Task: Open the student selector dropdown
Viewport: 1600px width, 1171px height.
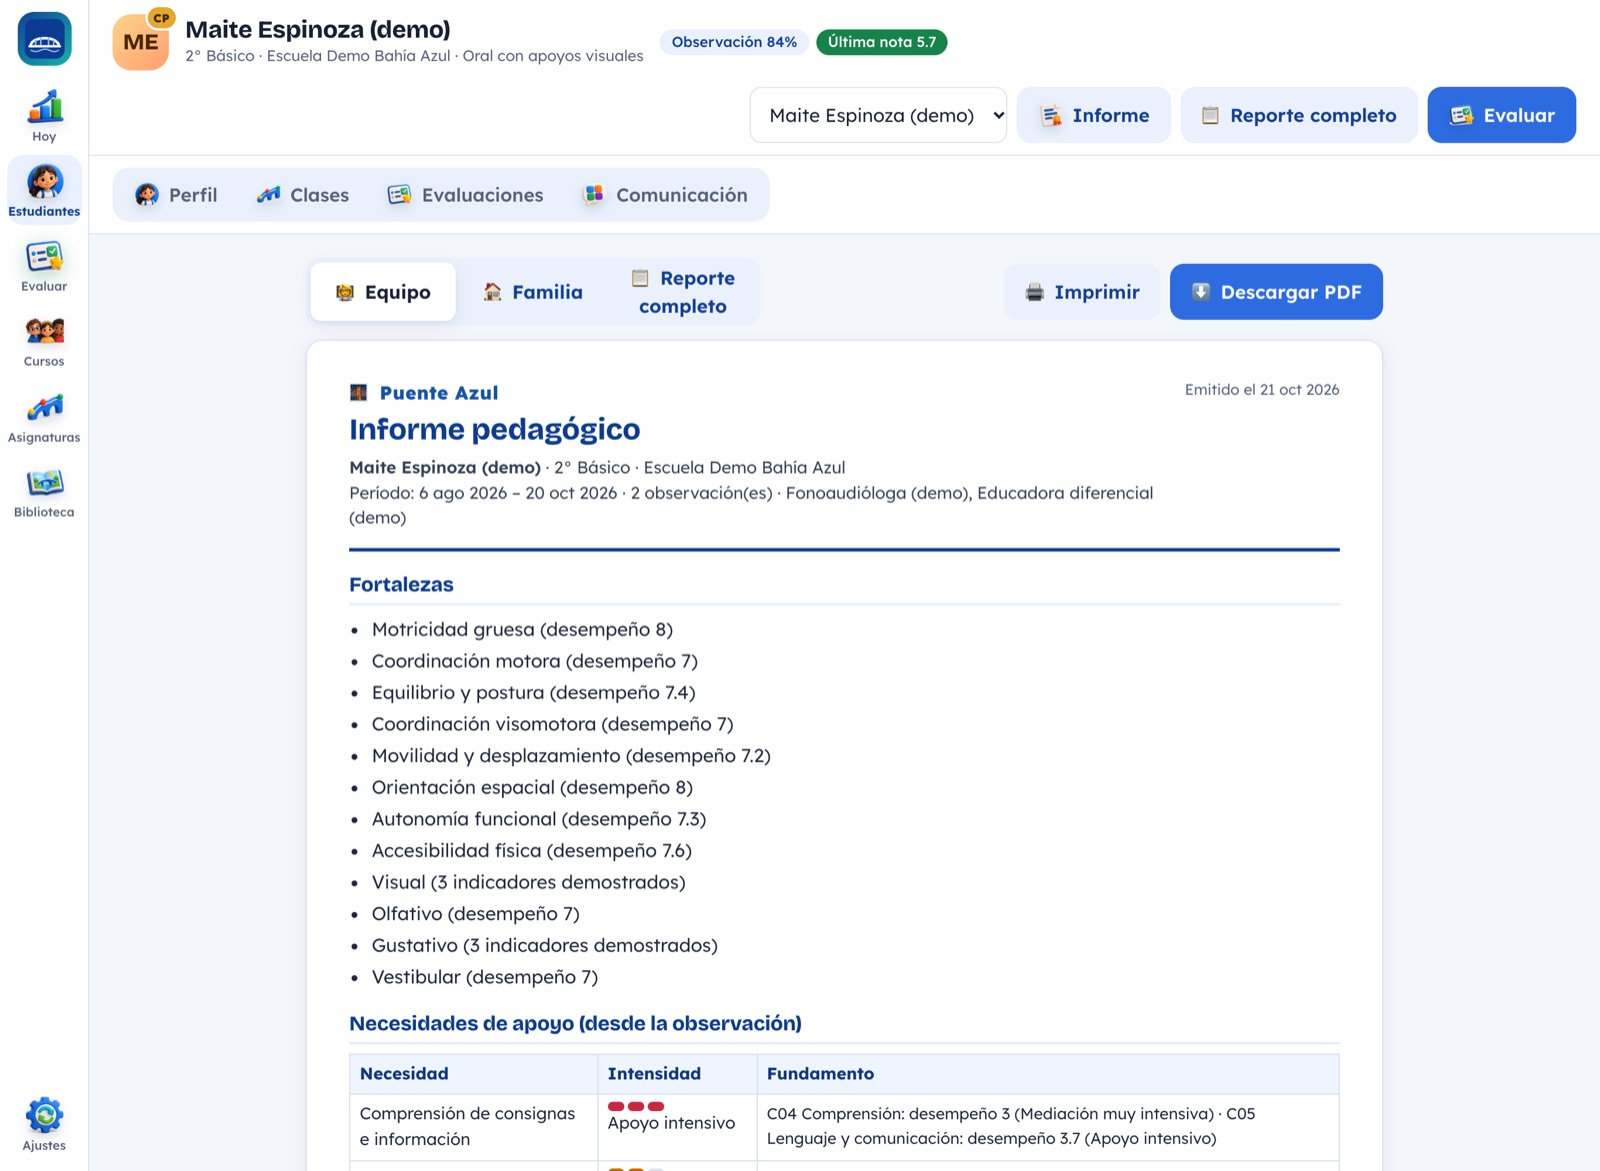Action: click(878, 115)
